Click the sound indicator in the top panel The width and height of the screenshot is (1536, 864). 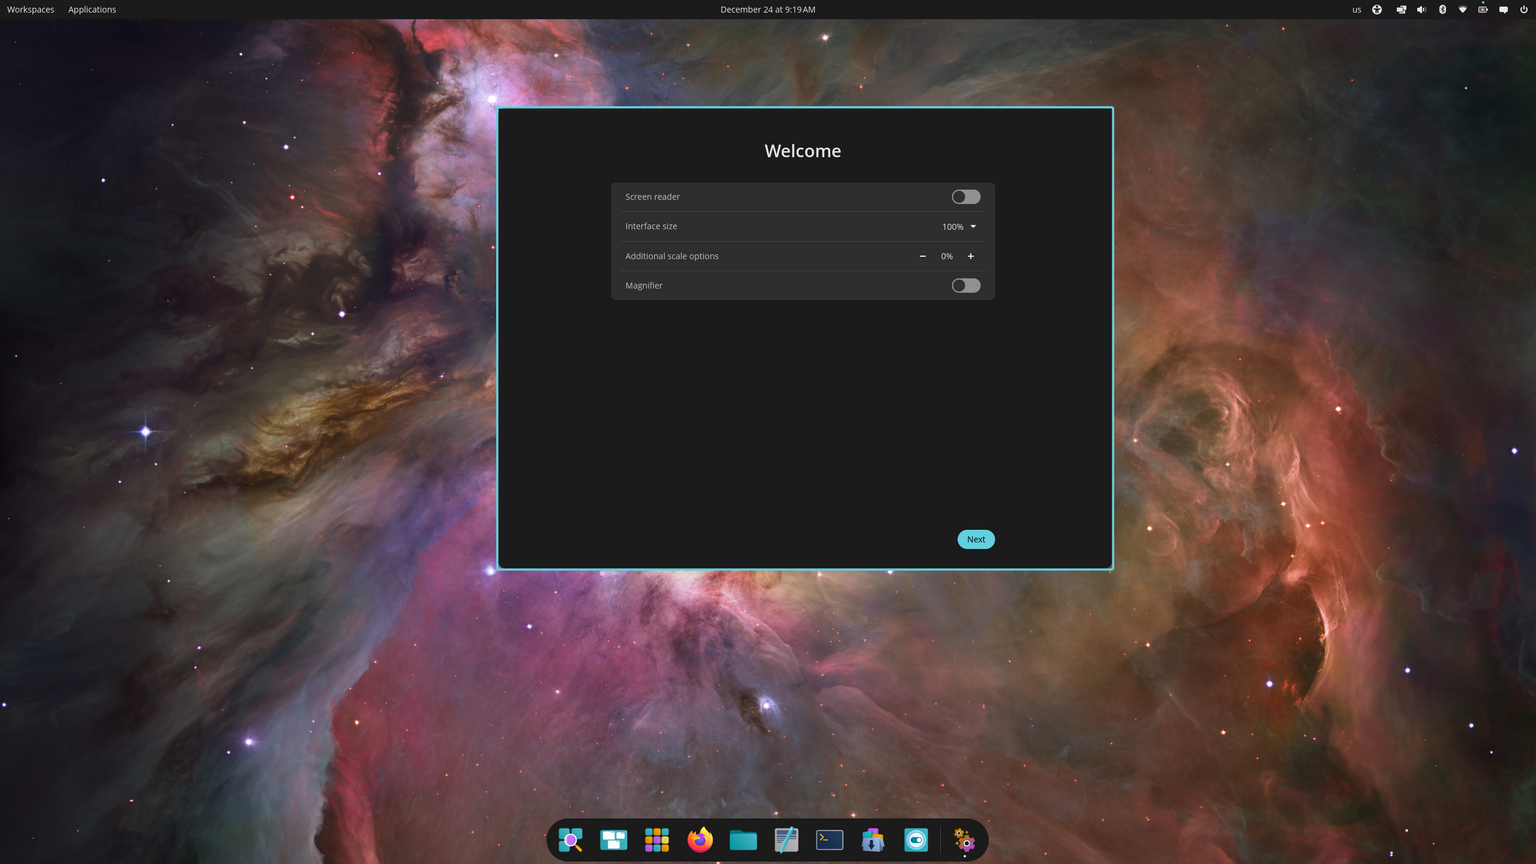coord(1421,9)
